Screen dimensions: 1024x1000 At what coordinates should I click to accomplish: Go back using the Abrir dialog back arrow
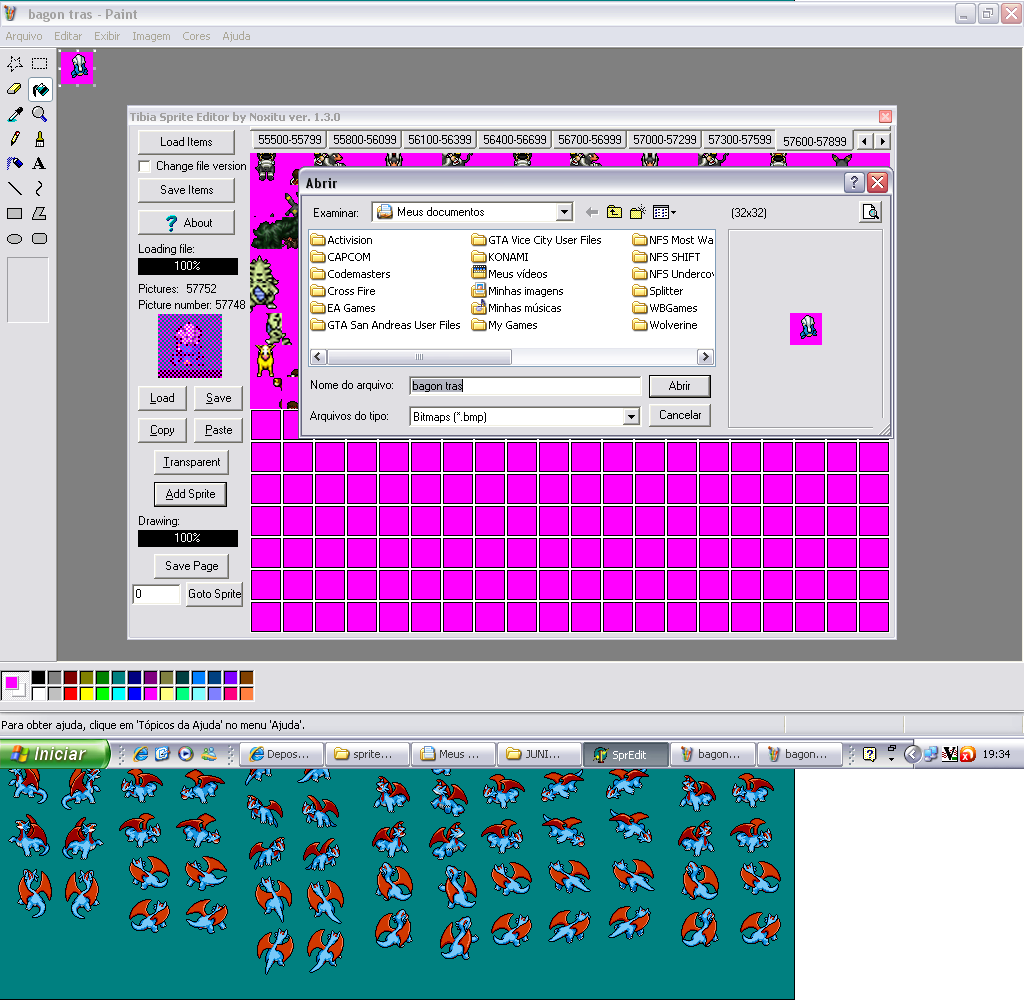click(592, 212)
